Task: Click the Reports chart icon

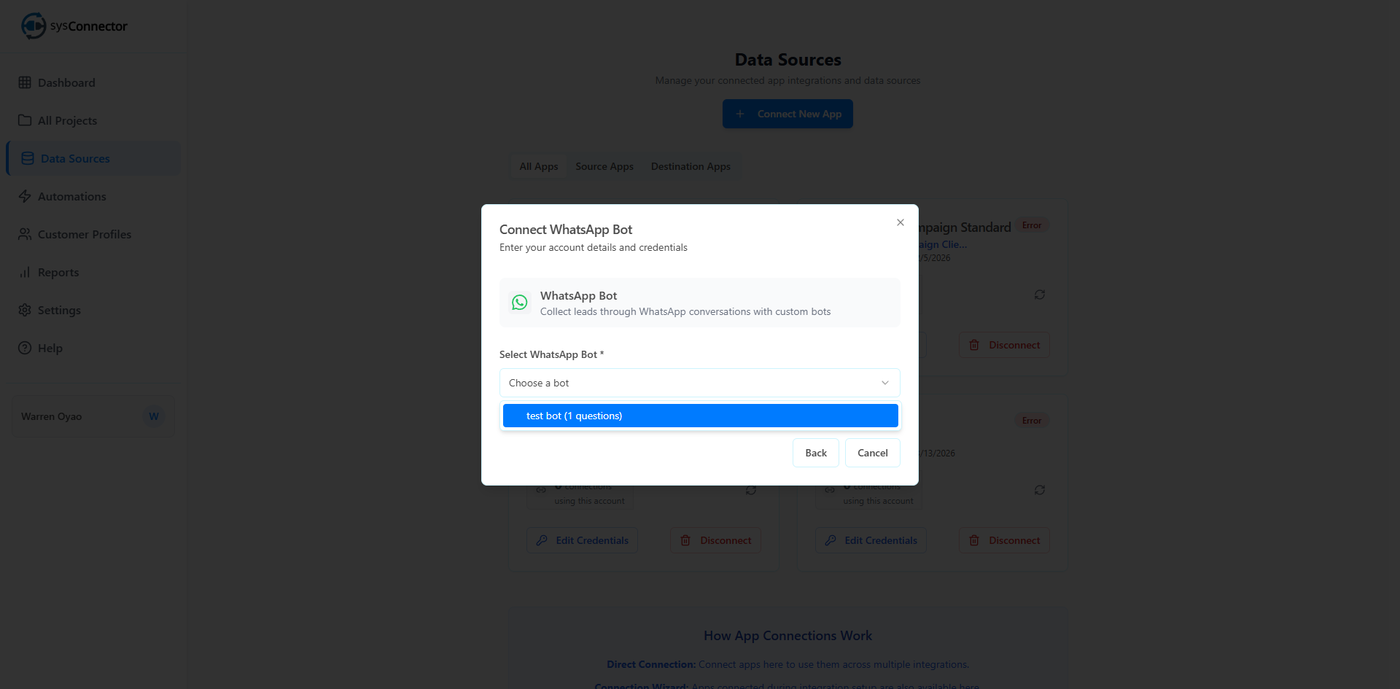Action: 25,273
